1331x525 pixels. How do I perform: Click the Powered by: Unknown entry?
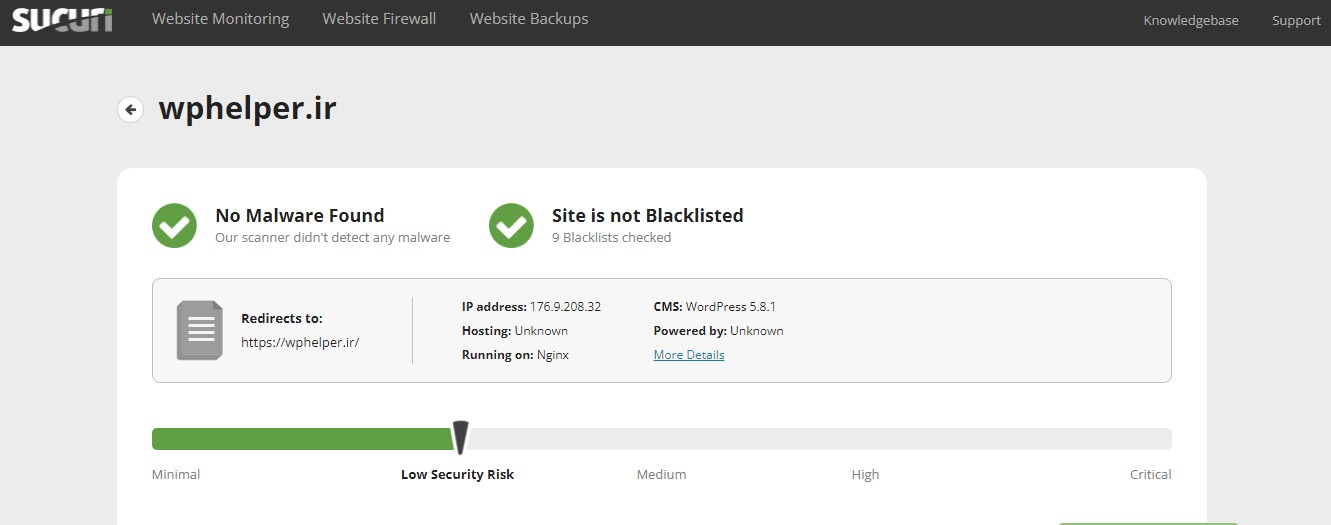(x=719, y=331)
